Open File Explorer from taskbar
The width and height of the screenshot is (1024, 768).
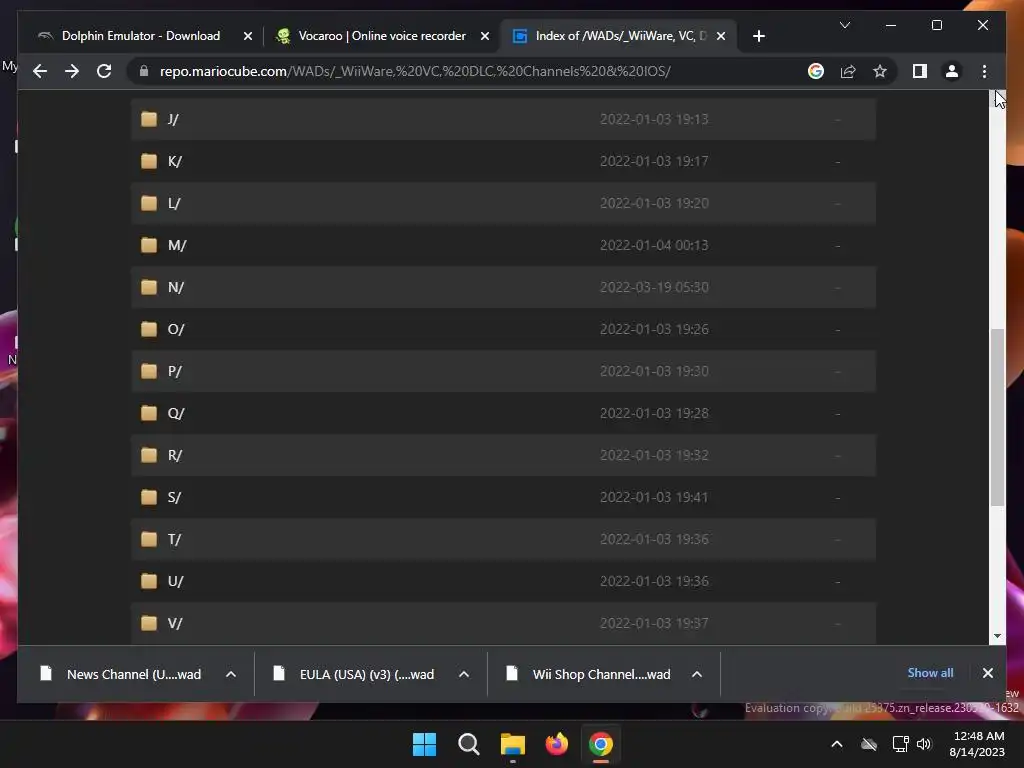(513, 744)
